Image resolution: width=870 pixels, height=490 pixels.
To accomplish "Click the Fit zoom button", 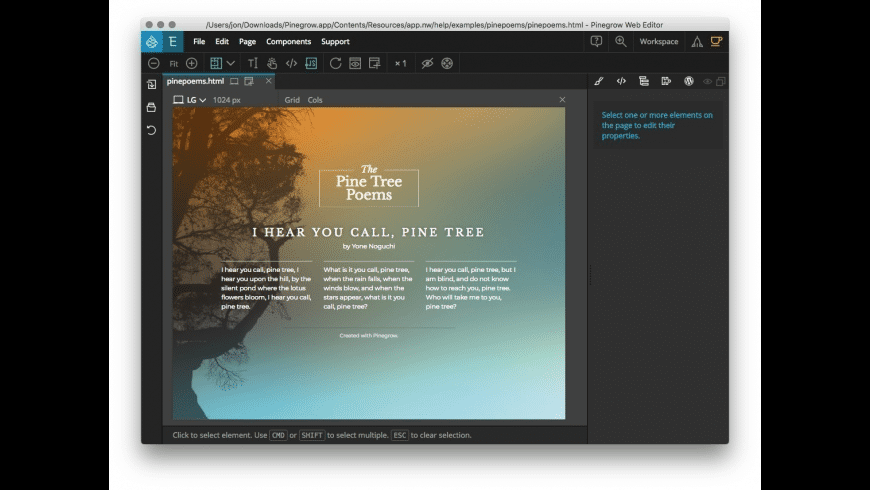I will pyautogui.click(x=173, y=63).
